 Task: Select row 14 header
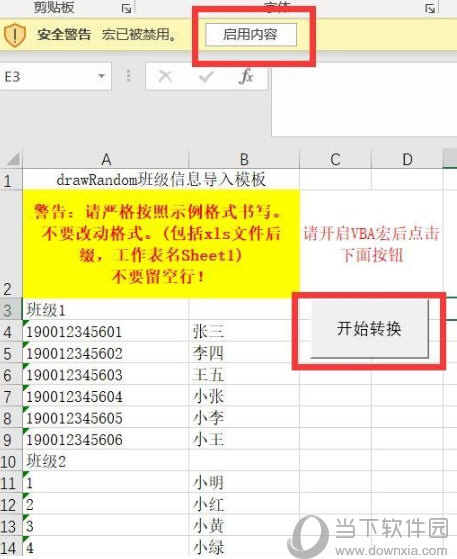point(11,547)
